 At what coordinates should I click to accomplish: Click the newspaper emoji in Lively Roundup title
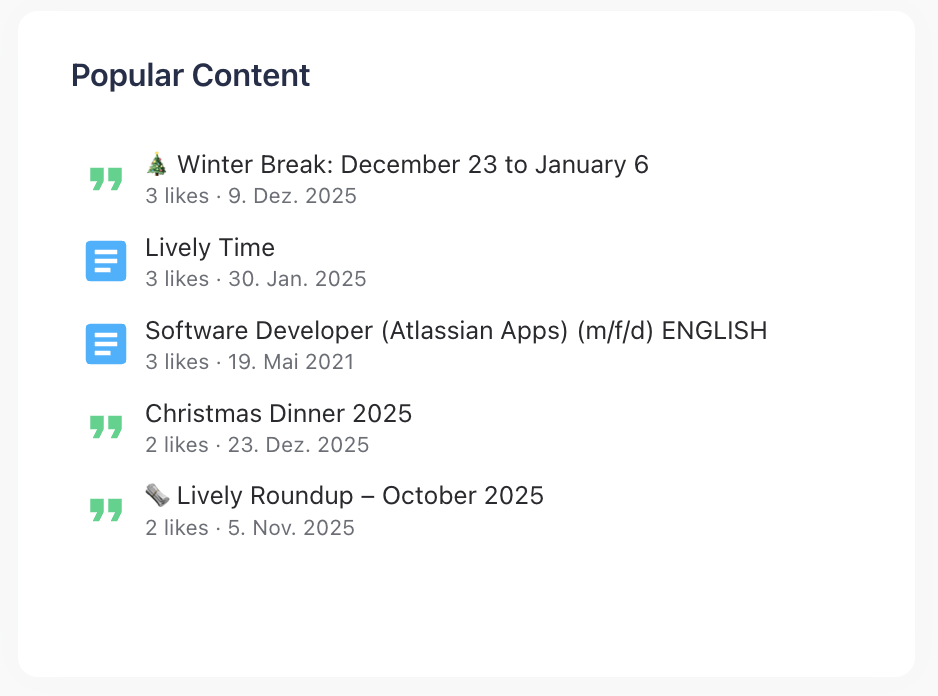tap(158, 495)
